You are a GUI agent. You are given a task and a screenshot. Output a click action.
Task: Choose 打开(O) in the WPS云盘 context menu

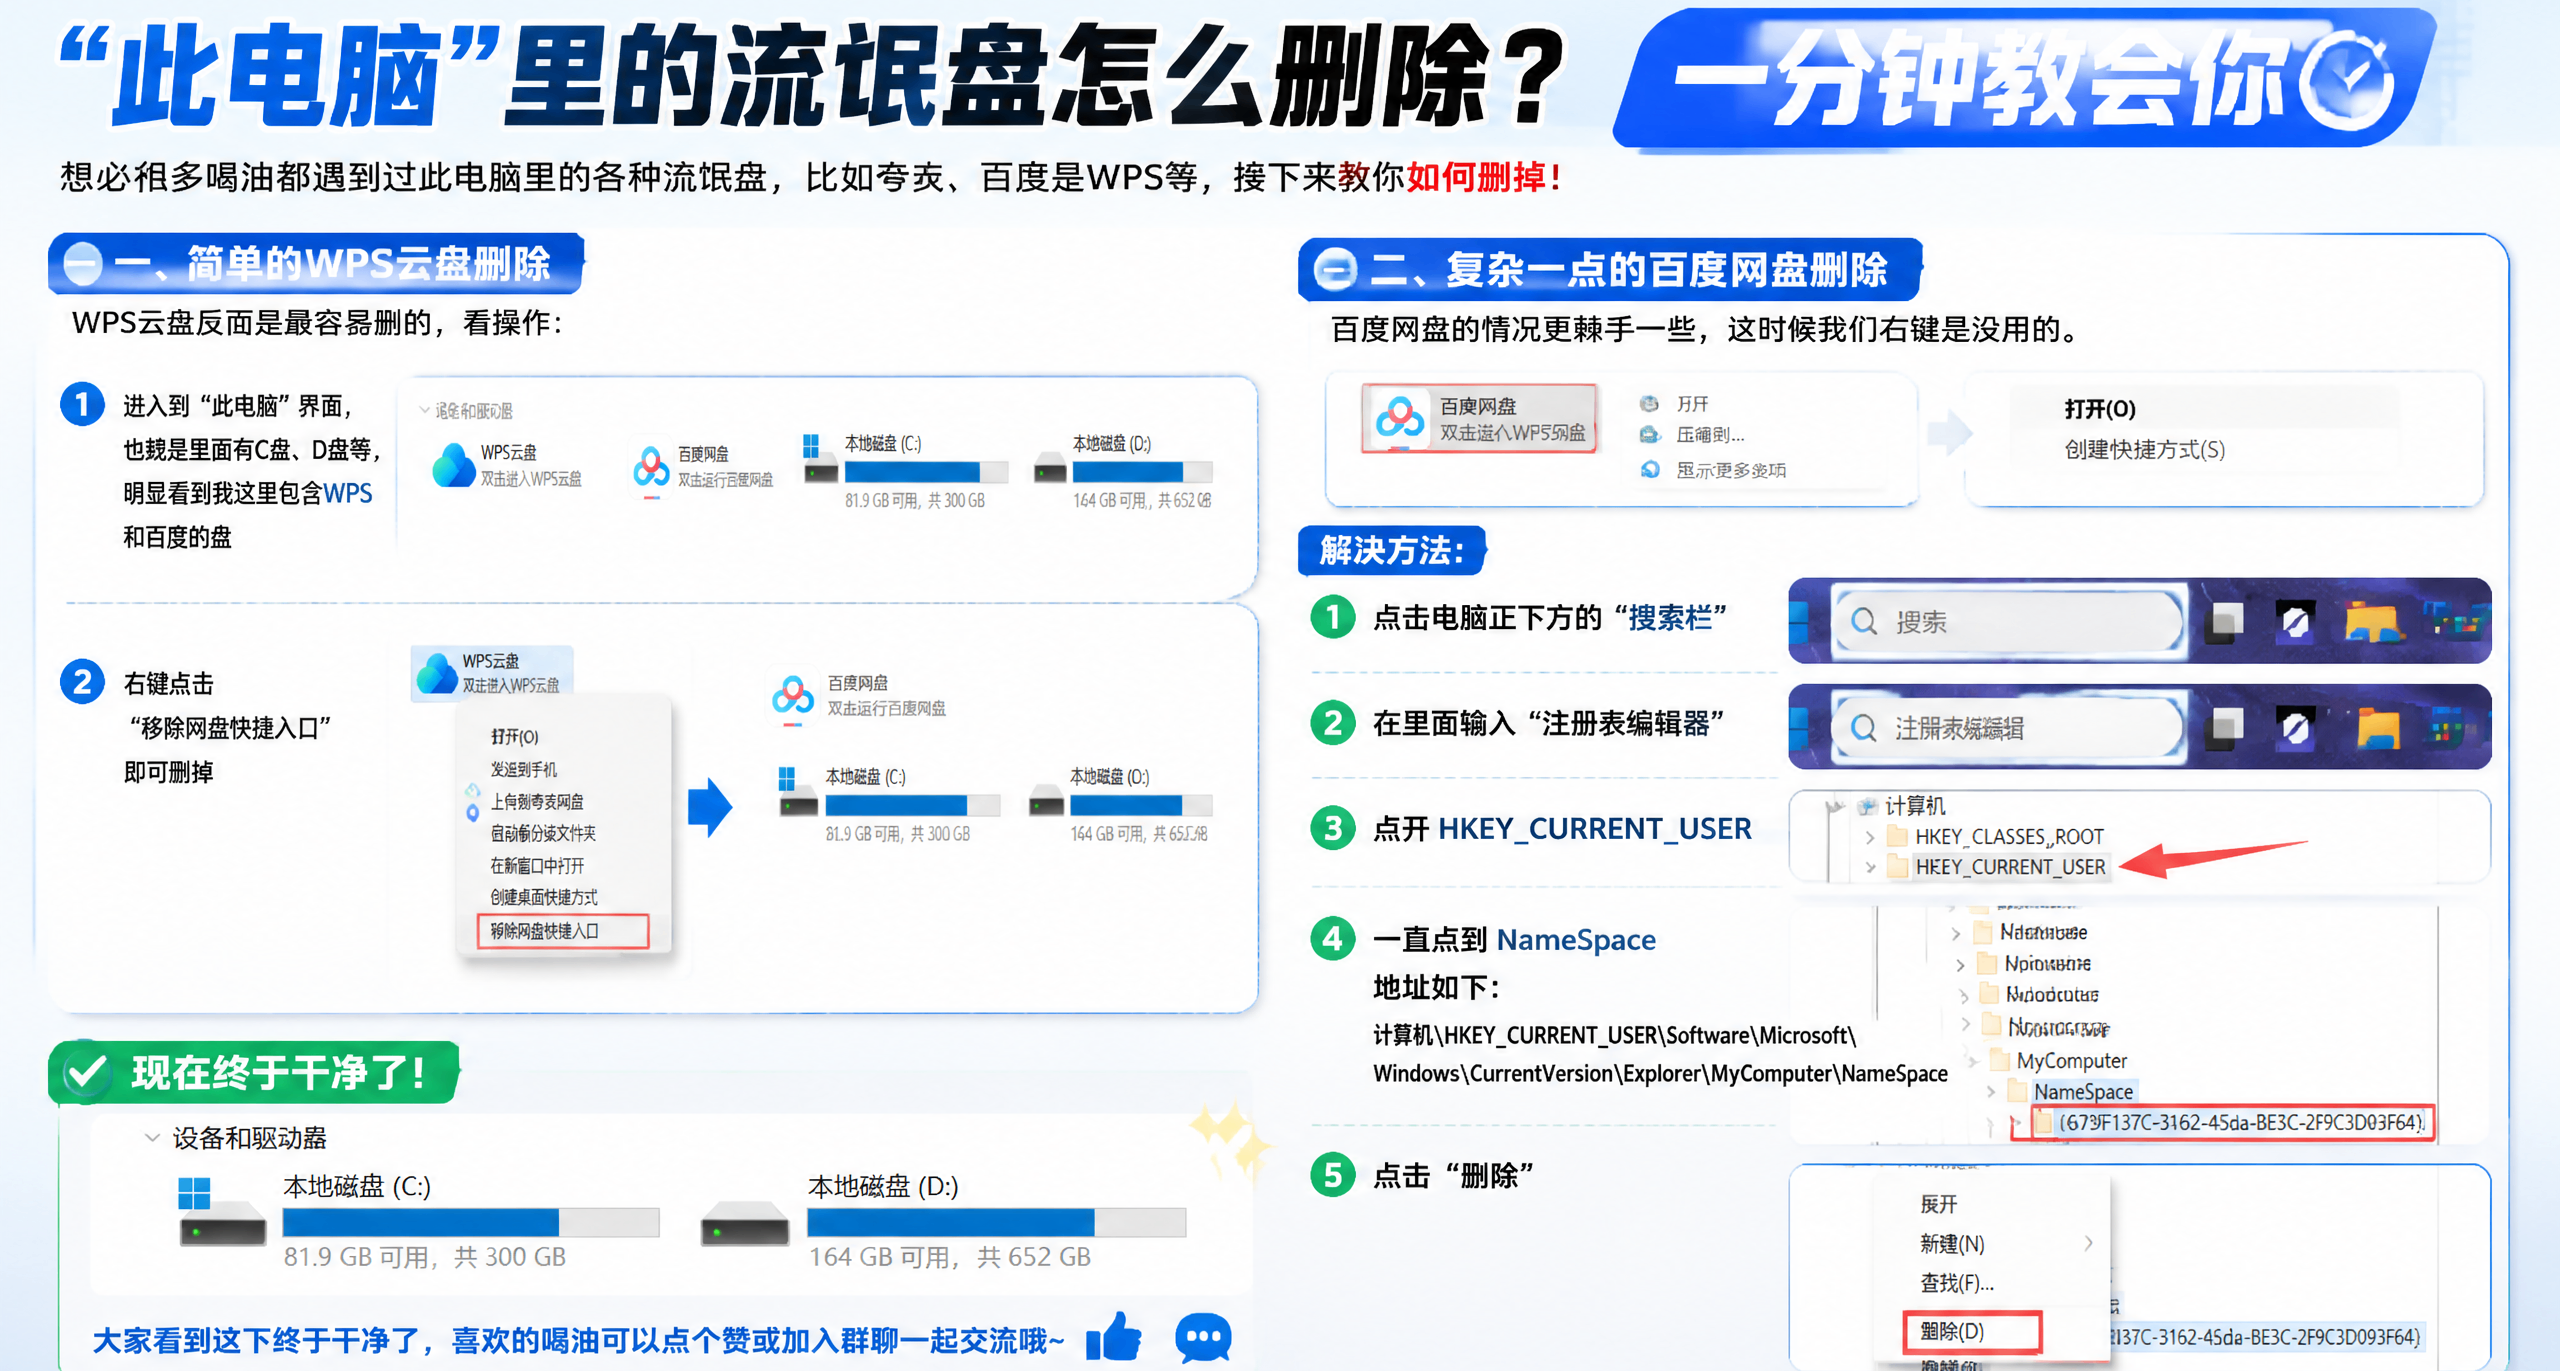tap(515, 737)
